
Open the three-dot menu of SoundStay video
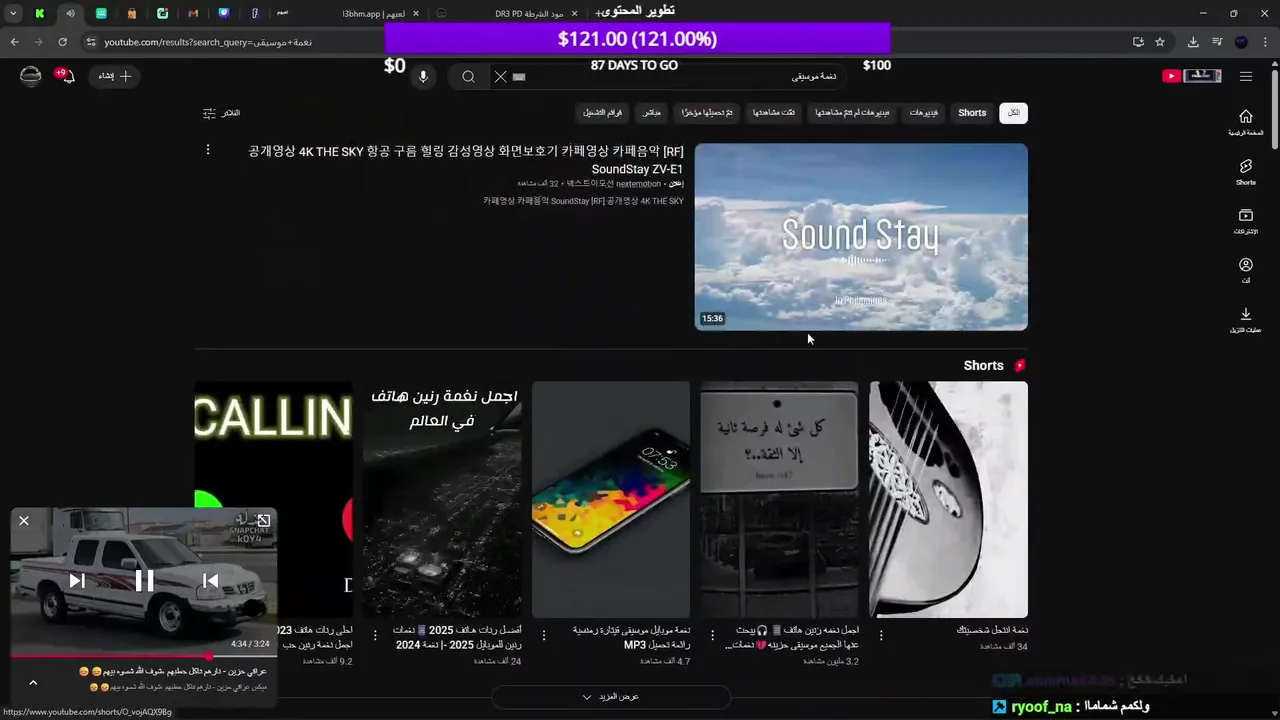point(208,150)
